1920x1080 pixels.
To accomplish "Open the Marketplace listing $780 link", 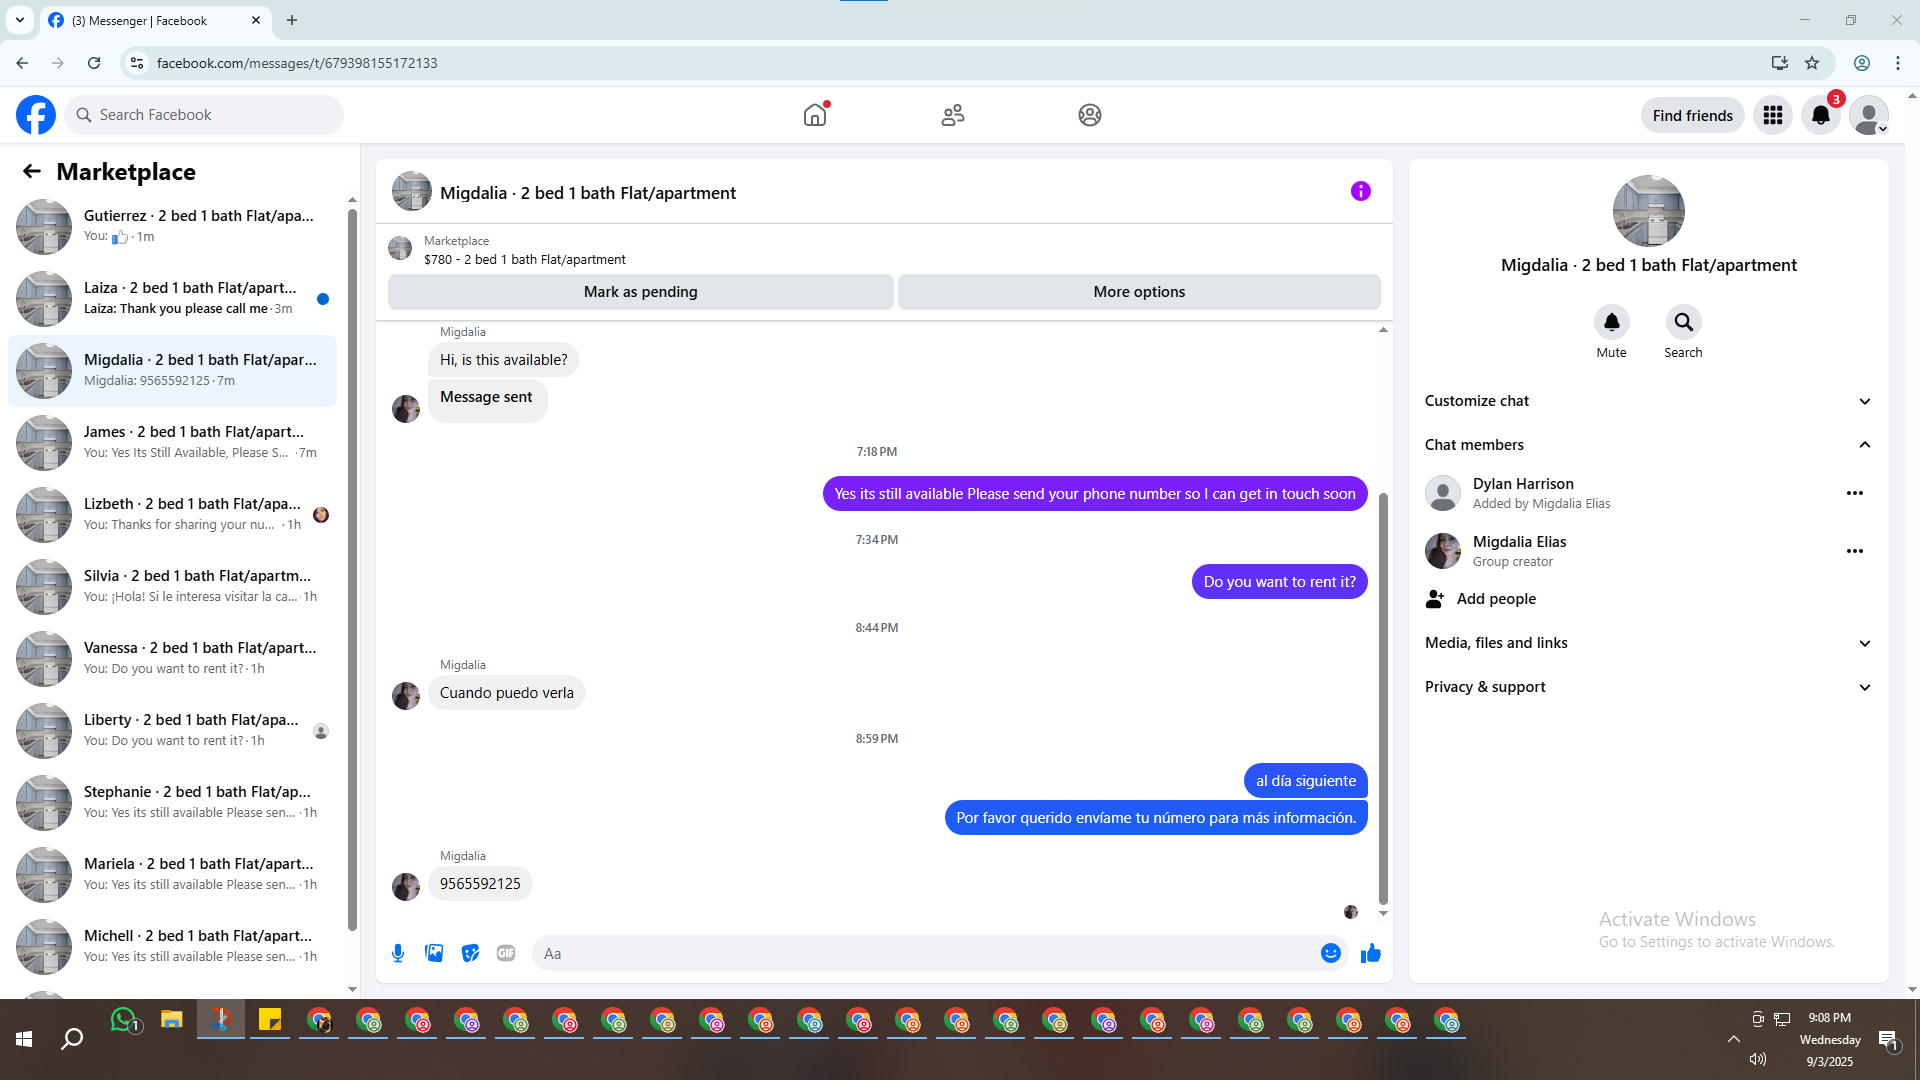I will [x=524, y=260].
